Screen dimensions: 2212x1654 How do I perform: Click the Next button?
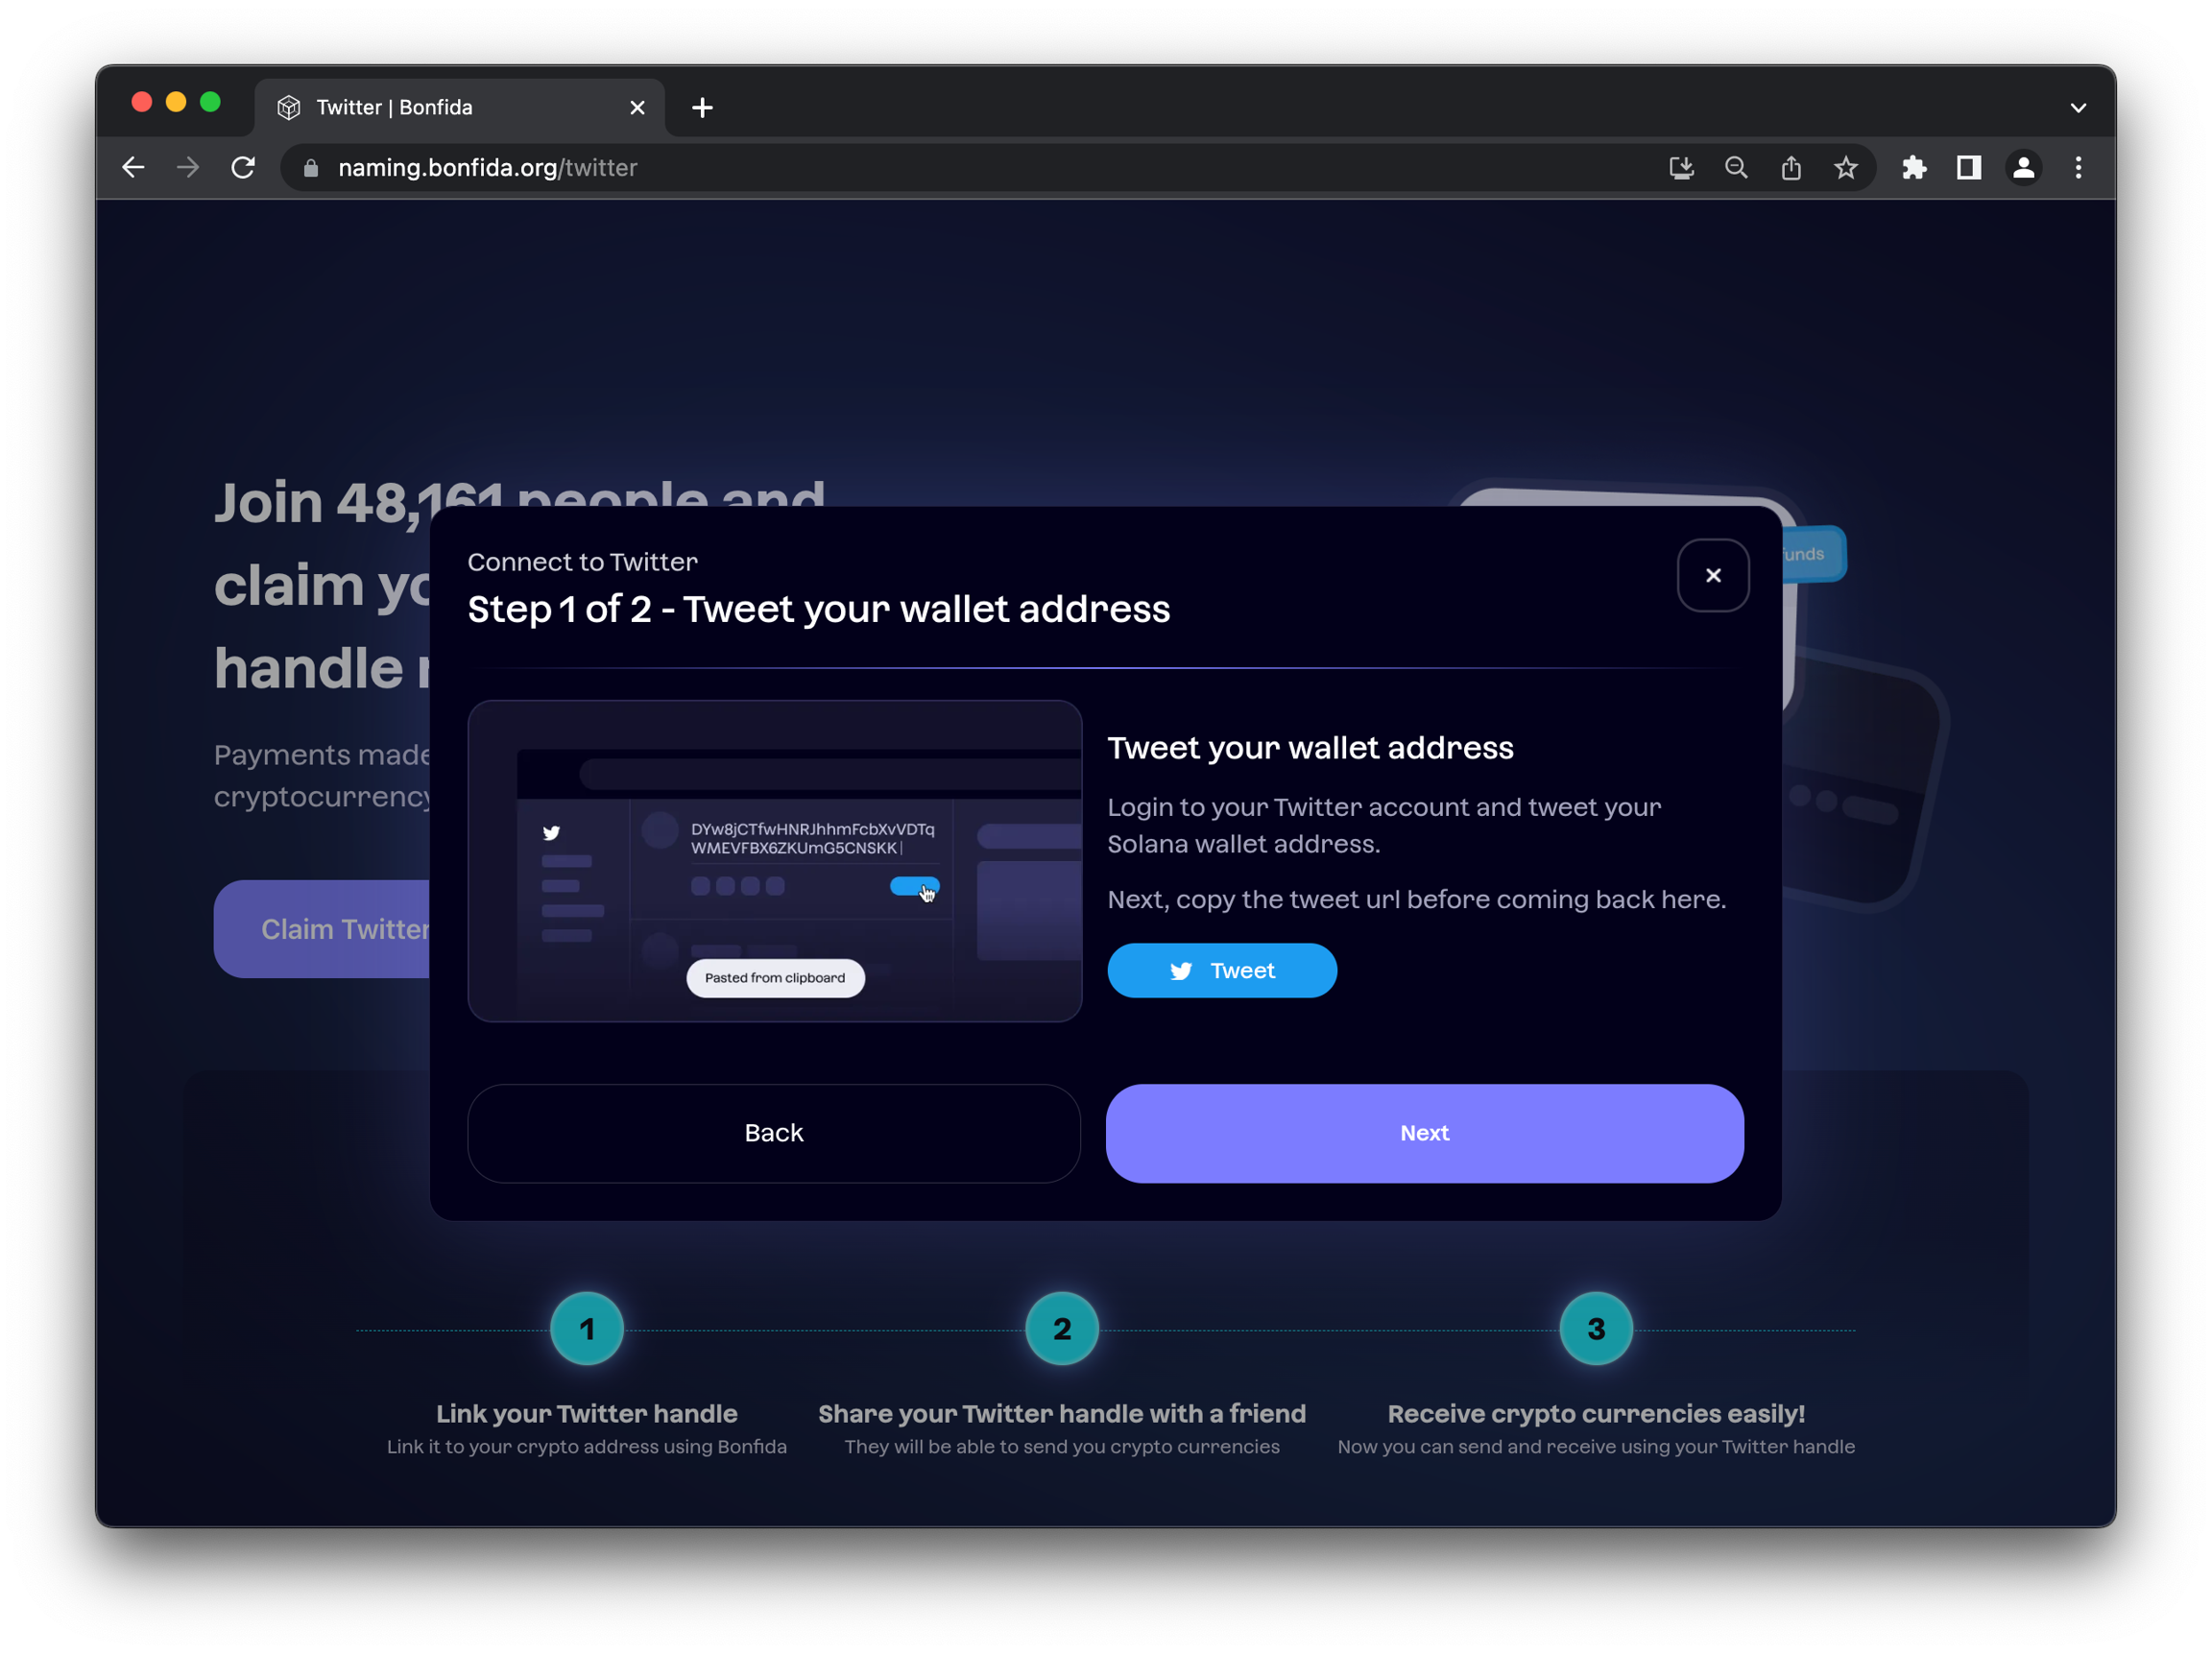tap(1424, 1133)
